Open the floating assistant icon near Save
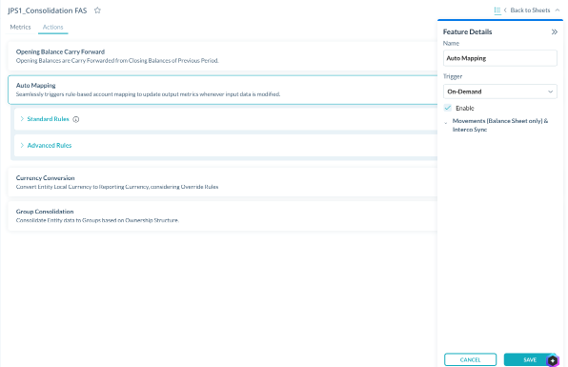The height and width of the screenshot is (367, 568). pos(552,360)
